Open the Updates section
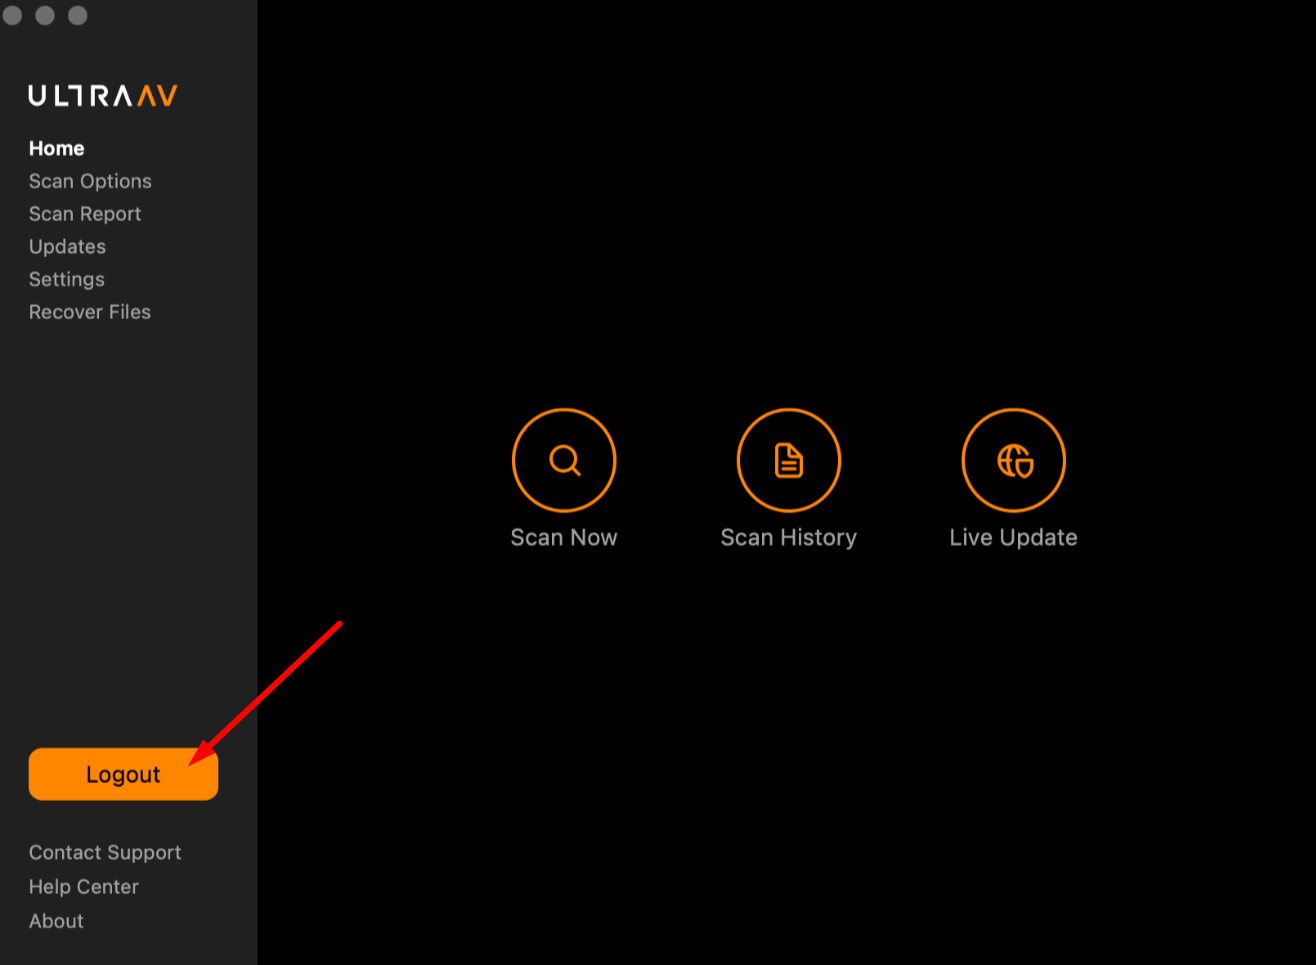 click(x=67, y=246)
